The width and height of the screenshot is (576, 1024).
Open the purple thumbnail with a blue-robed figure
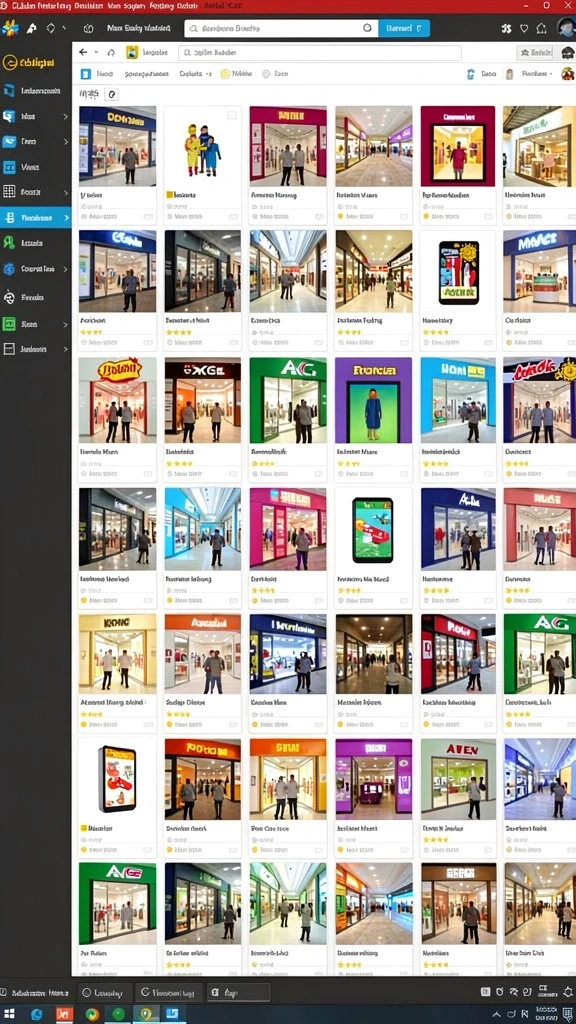tap(374, 400)
